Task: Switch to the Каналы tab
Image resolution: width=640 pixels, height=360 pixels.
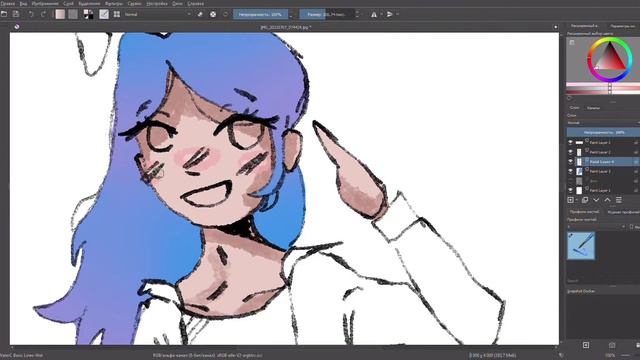Action: pos(593,108)
